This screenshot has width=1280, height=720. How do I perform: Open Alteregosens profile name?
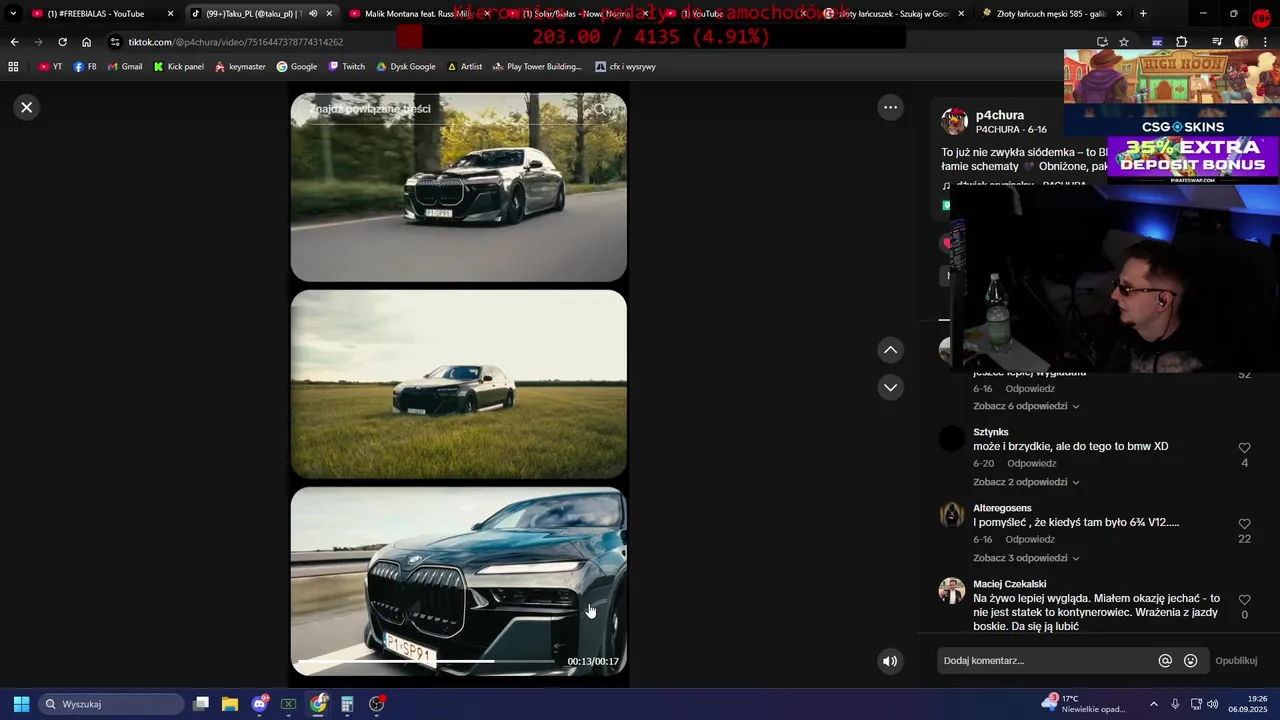click(1002, 508)
